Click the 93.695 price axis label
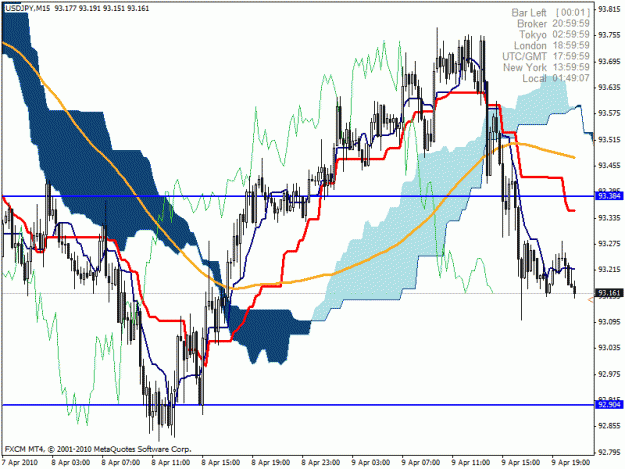The width and height of the screenshot is (625, 469). click(609, 61)
